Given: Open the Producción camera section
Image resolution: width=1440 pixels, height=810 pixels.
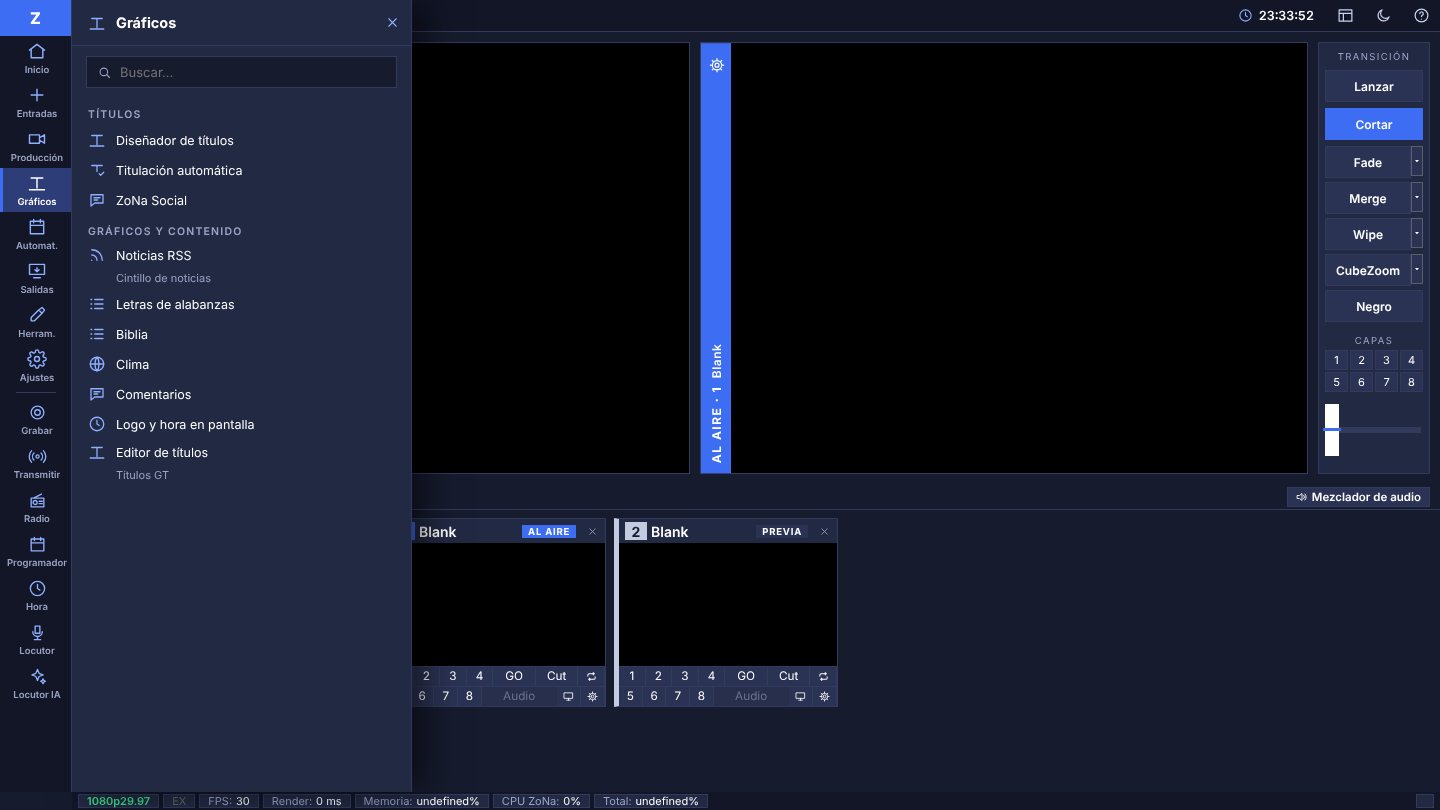Looking at the screenshot, I should (36, 146).
